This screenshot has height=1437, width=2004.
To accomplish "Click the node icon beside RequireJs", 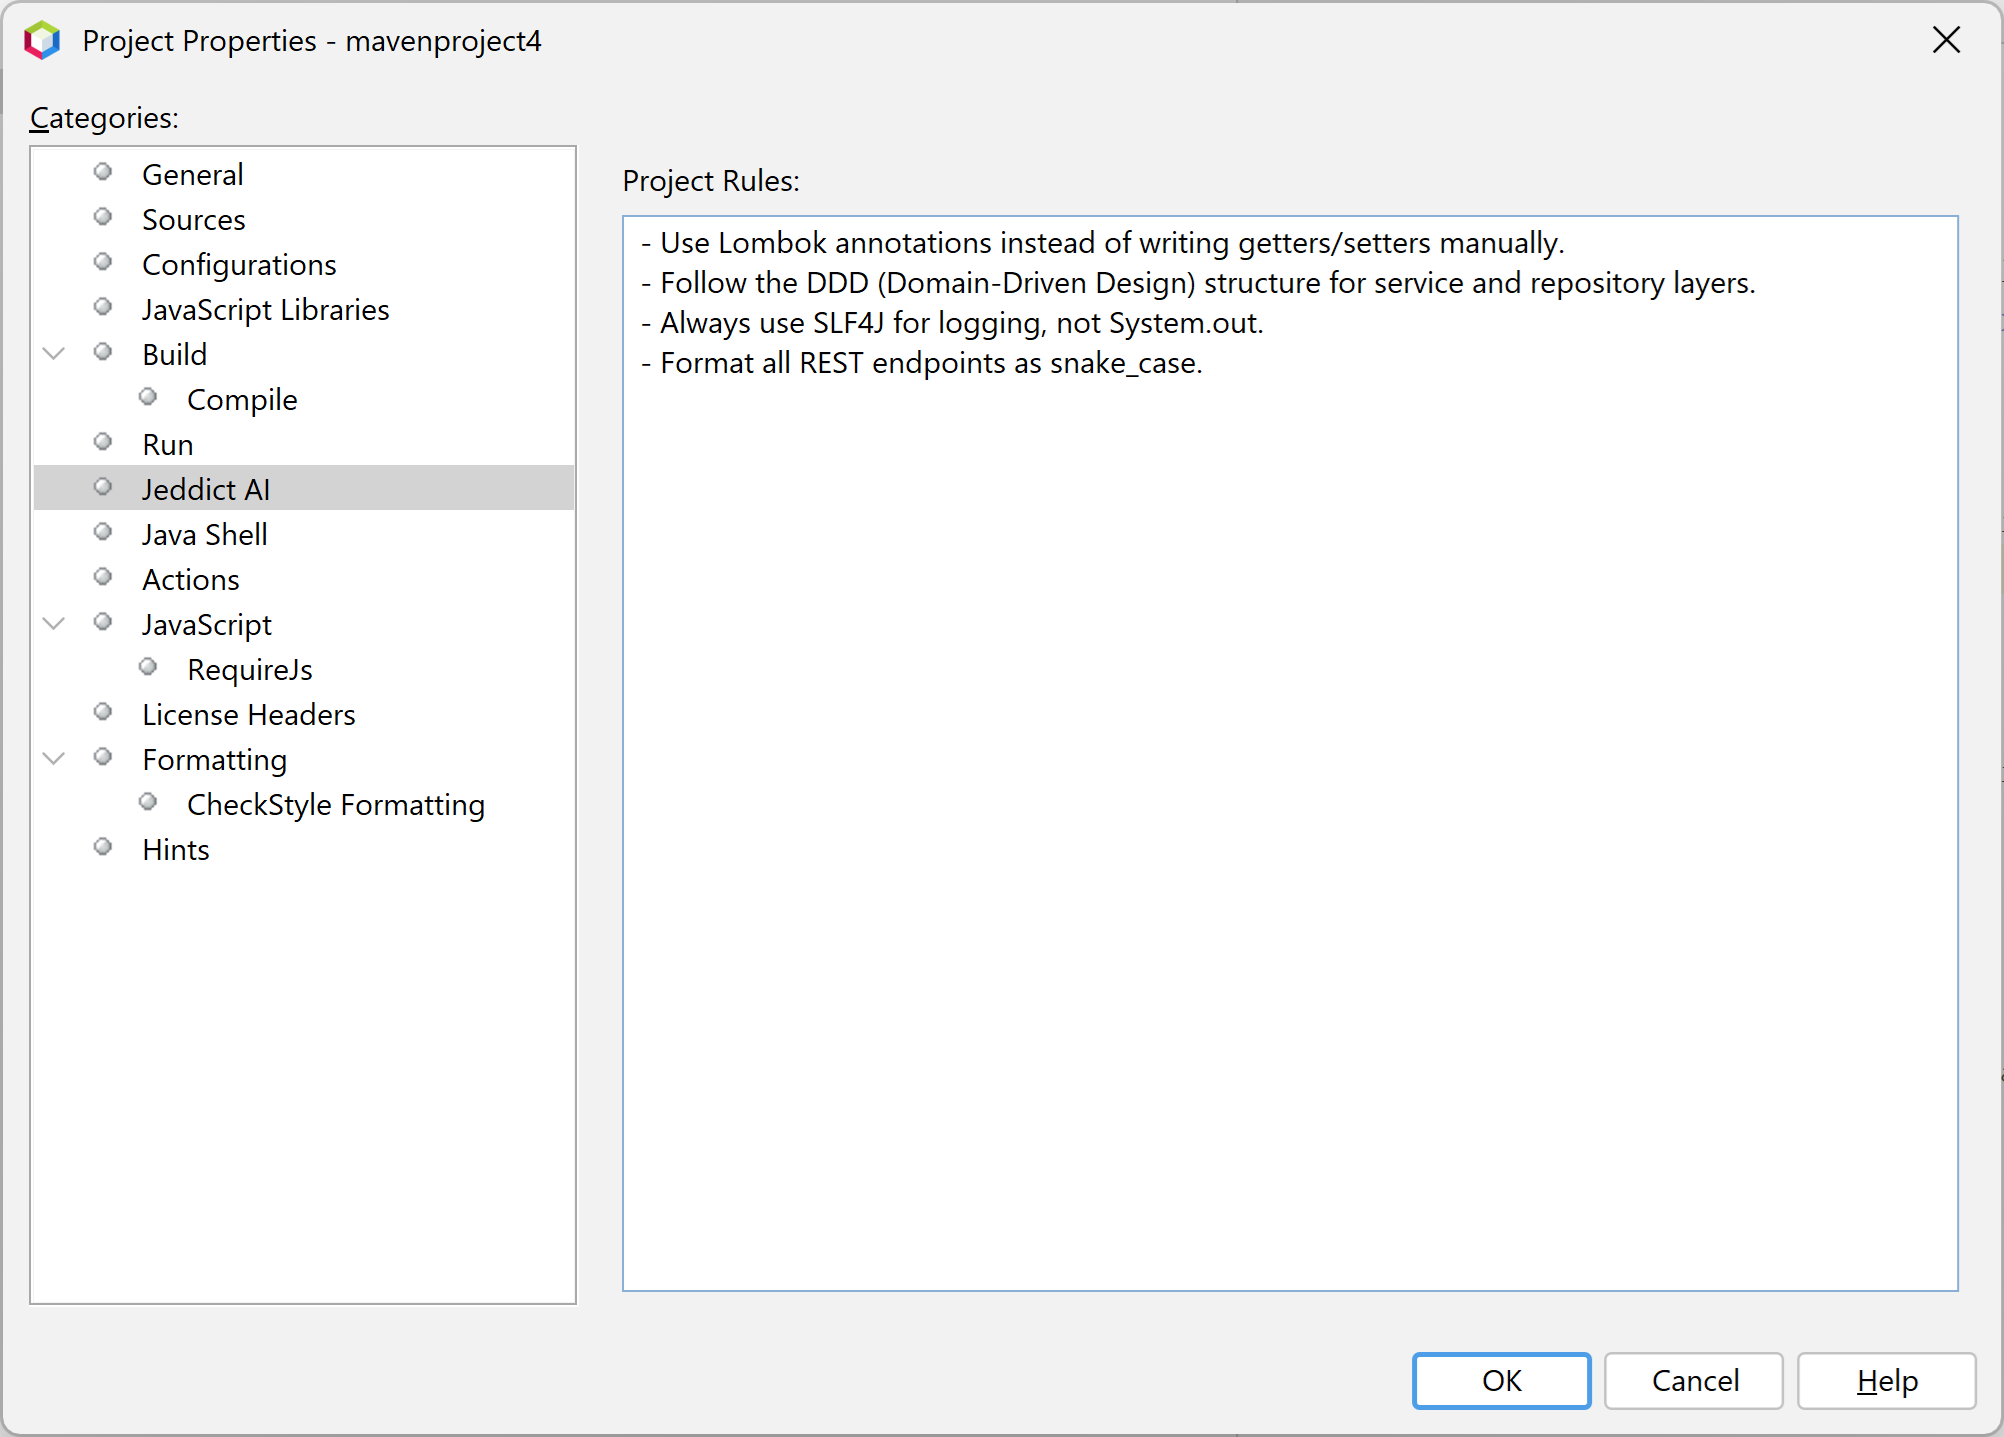I will pos(148,667).
